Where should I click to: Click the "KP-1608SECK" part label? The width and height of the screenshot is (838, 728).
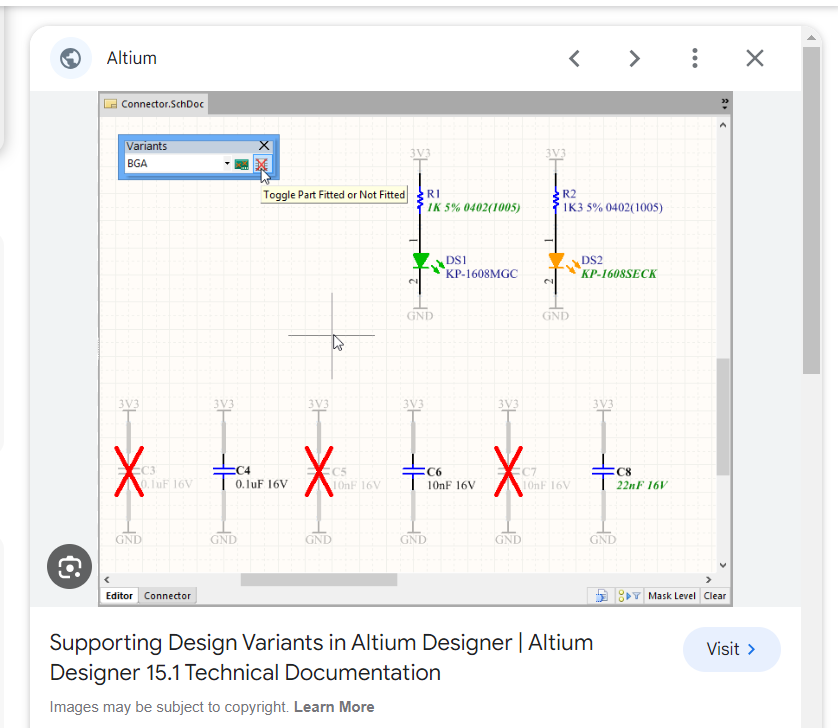point(619,274)
